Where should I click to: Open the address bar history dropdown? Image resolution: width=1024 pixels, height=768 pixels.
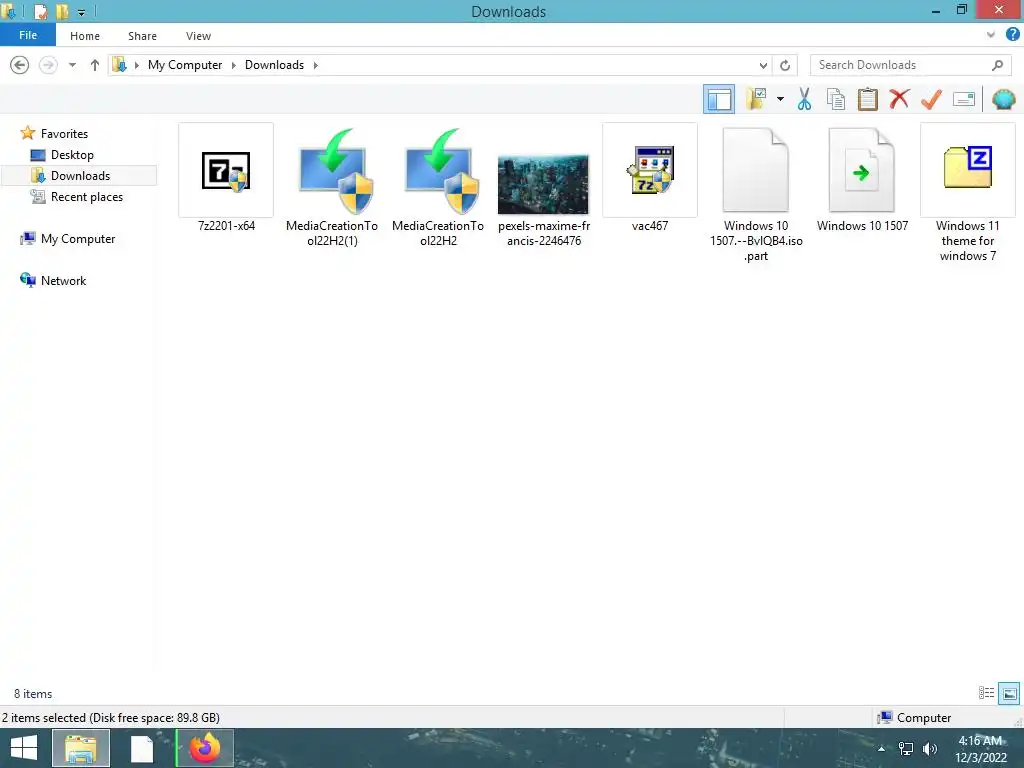coord(763,65)
